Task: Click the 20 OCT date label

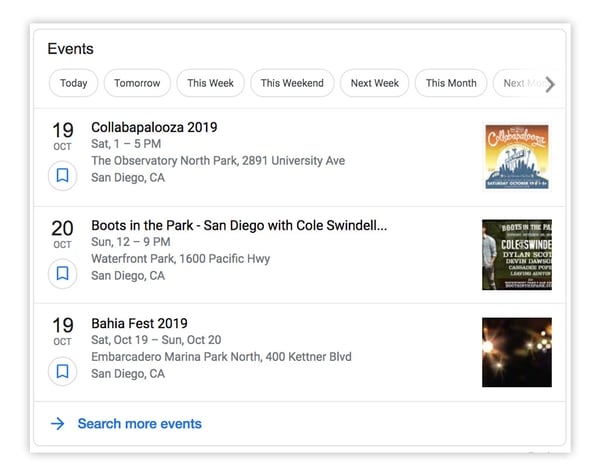Action: tap(62, 234)
